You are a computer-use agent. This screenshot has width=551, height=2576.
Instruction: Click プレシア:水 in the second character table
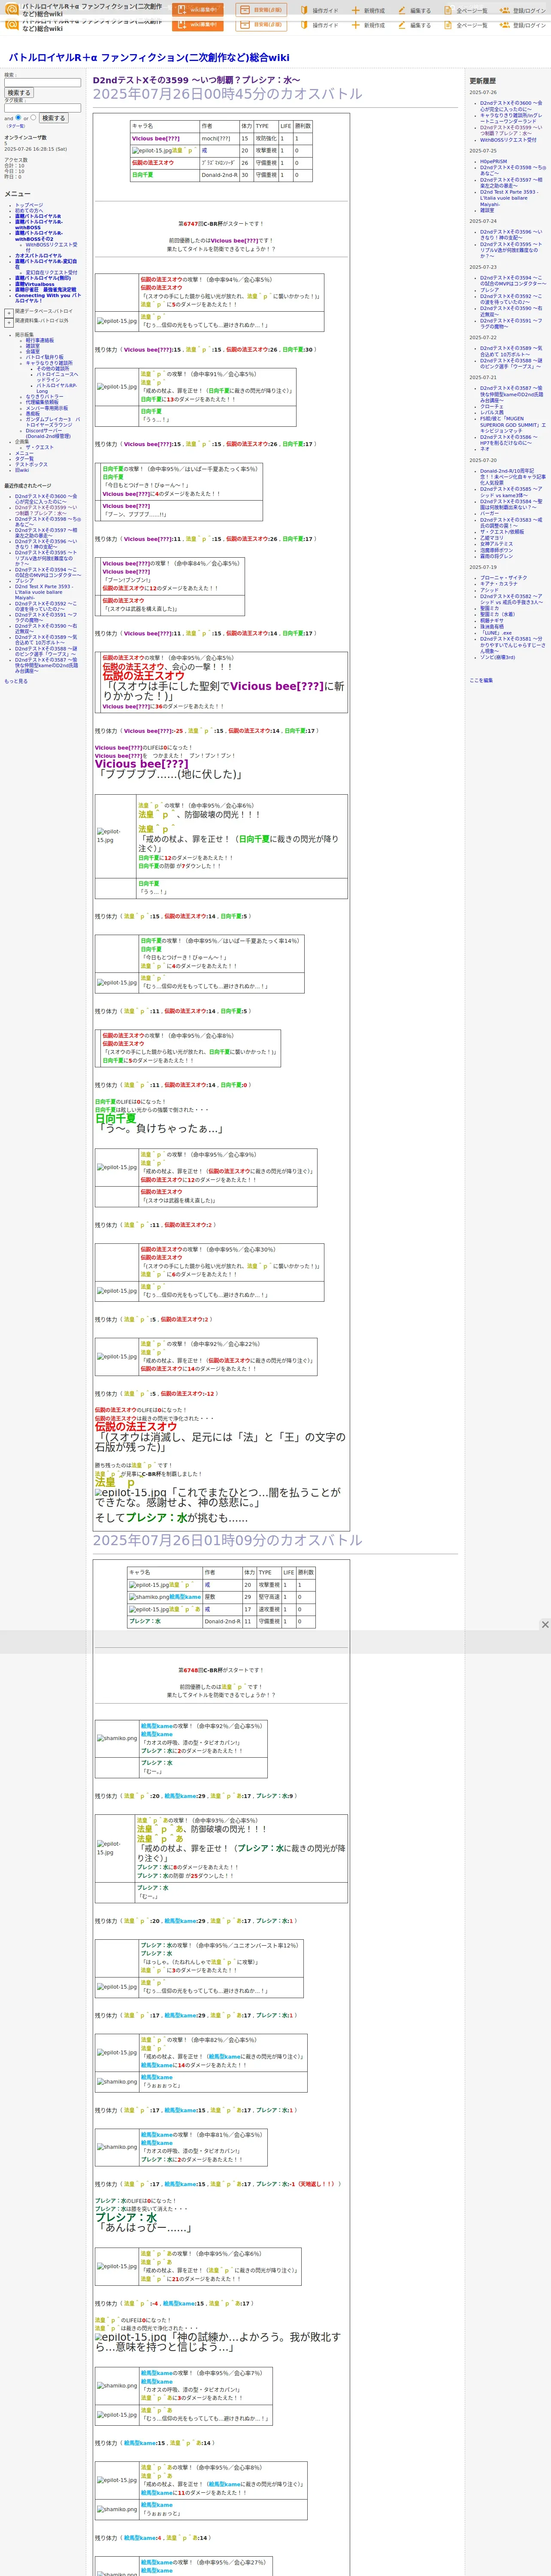tap(145, 1621)
